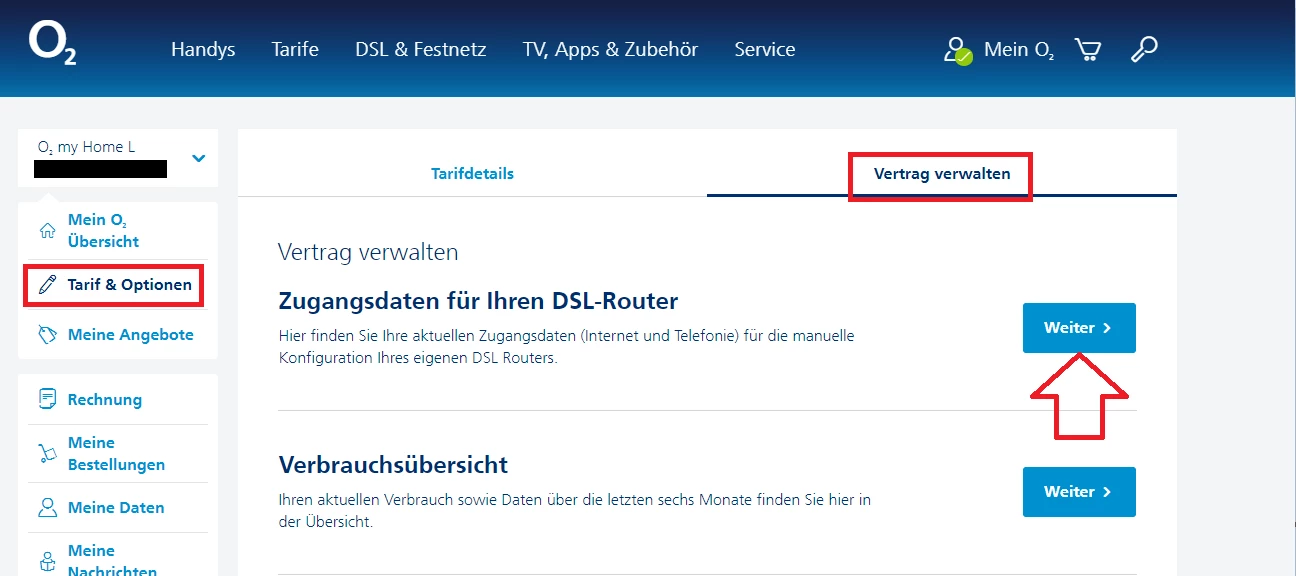Click Weiter for DSL-Router Zugangsdaten
Viewport: 1296px width, 576px height.
tap(1079, 328)
